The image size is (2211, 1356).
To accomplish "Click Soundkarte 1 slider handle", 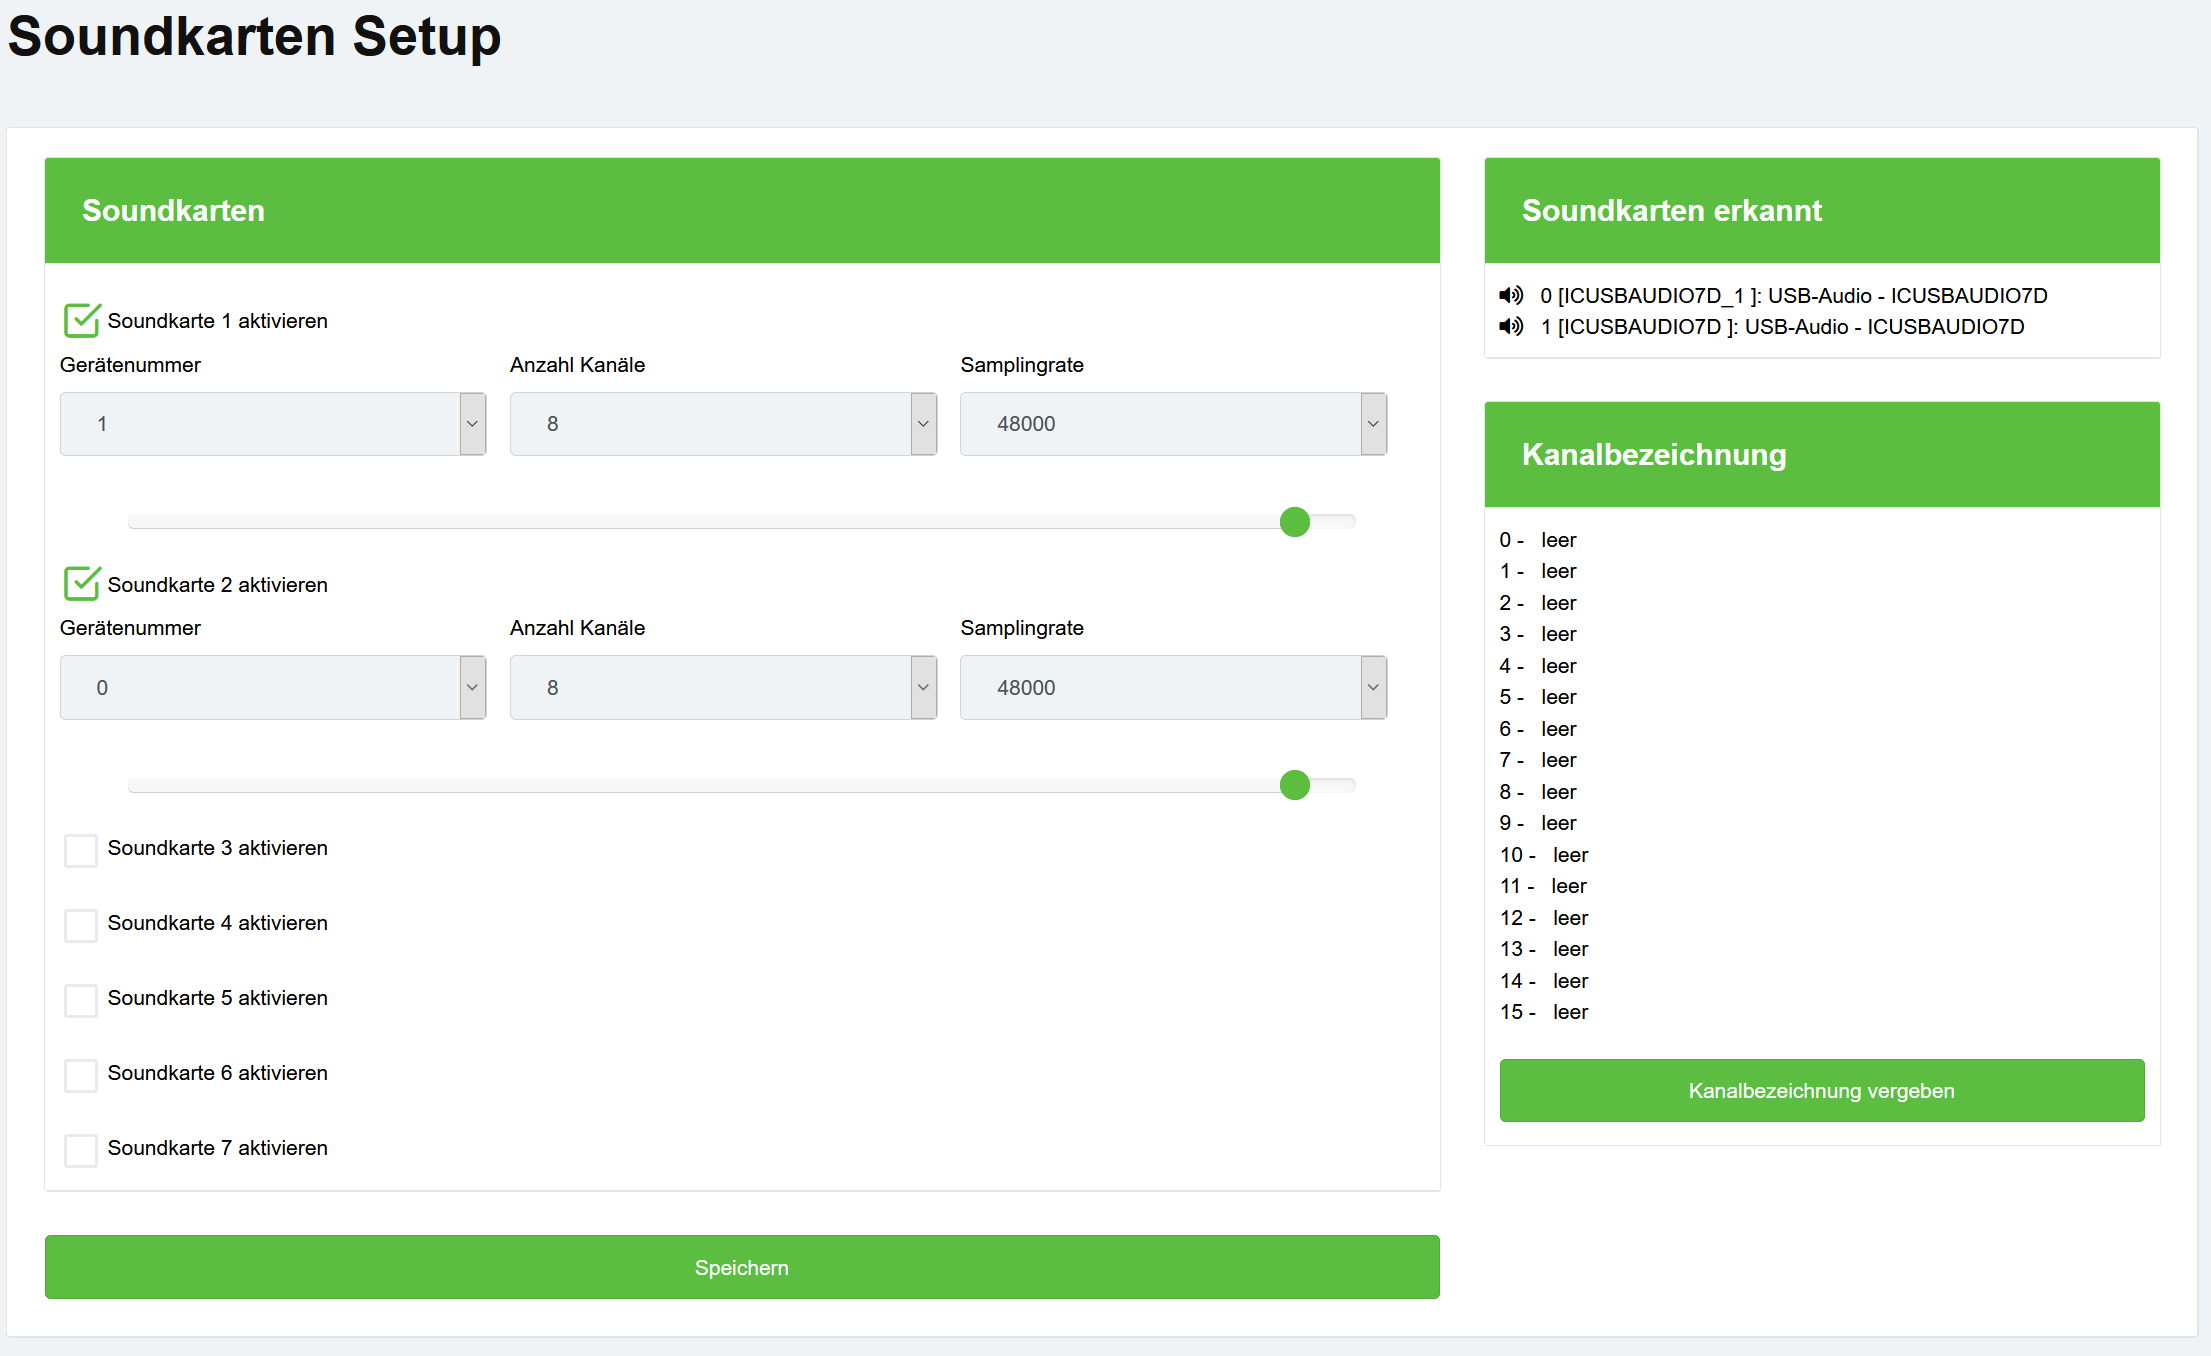I will 1295,521.
